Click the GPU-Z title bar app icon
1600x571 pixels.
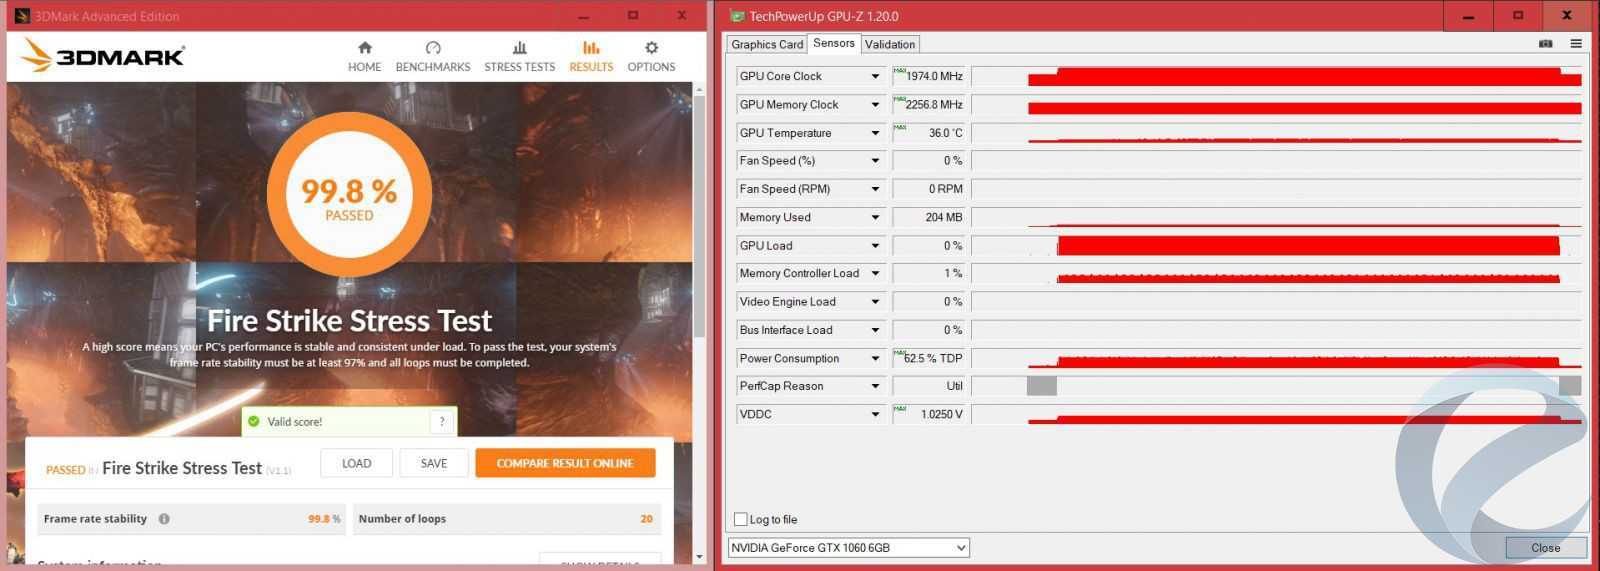pyautogui.click(x=737, y=16)
